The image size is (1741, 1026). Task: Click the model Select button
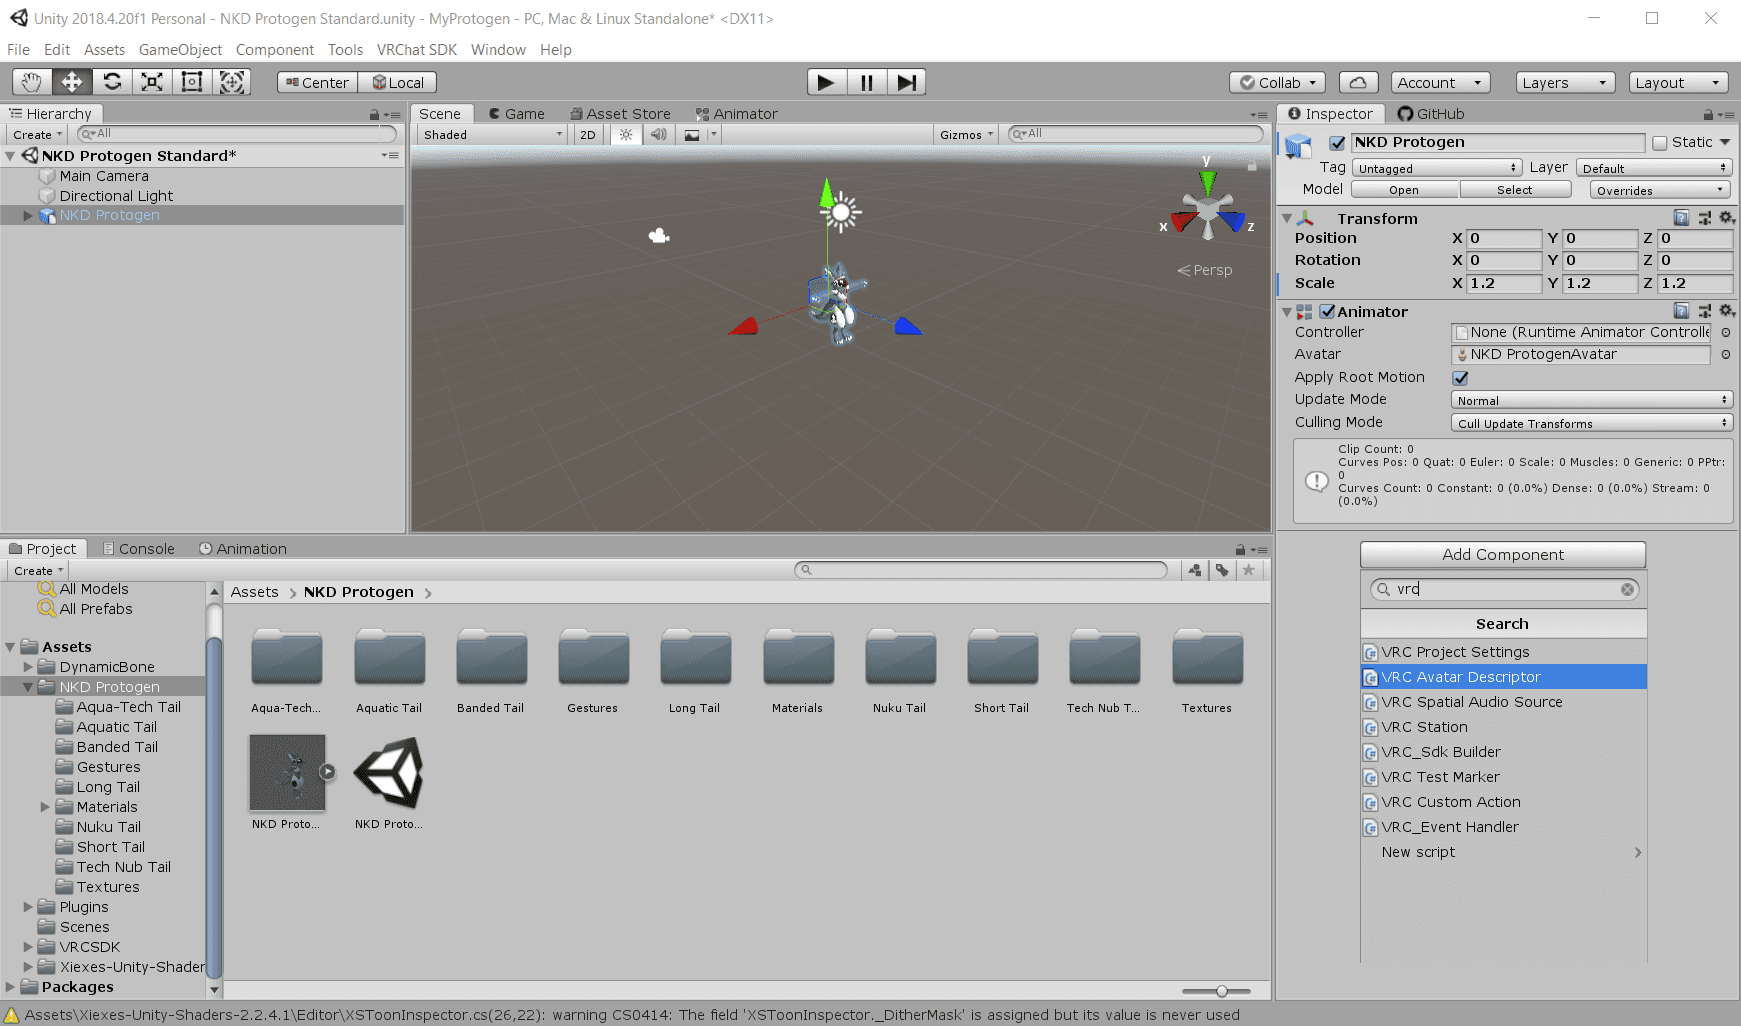click(x=1514, y=190)
